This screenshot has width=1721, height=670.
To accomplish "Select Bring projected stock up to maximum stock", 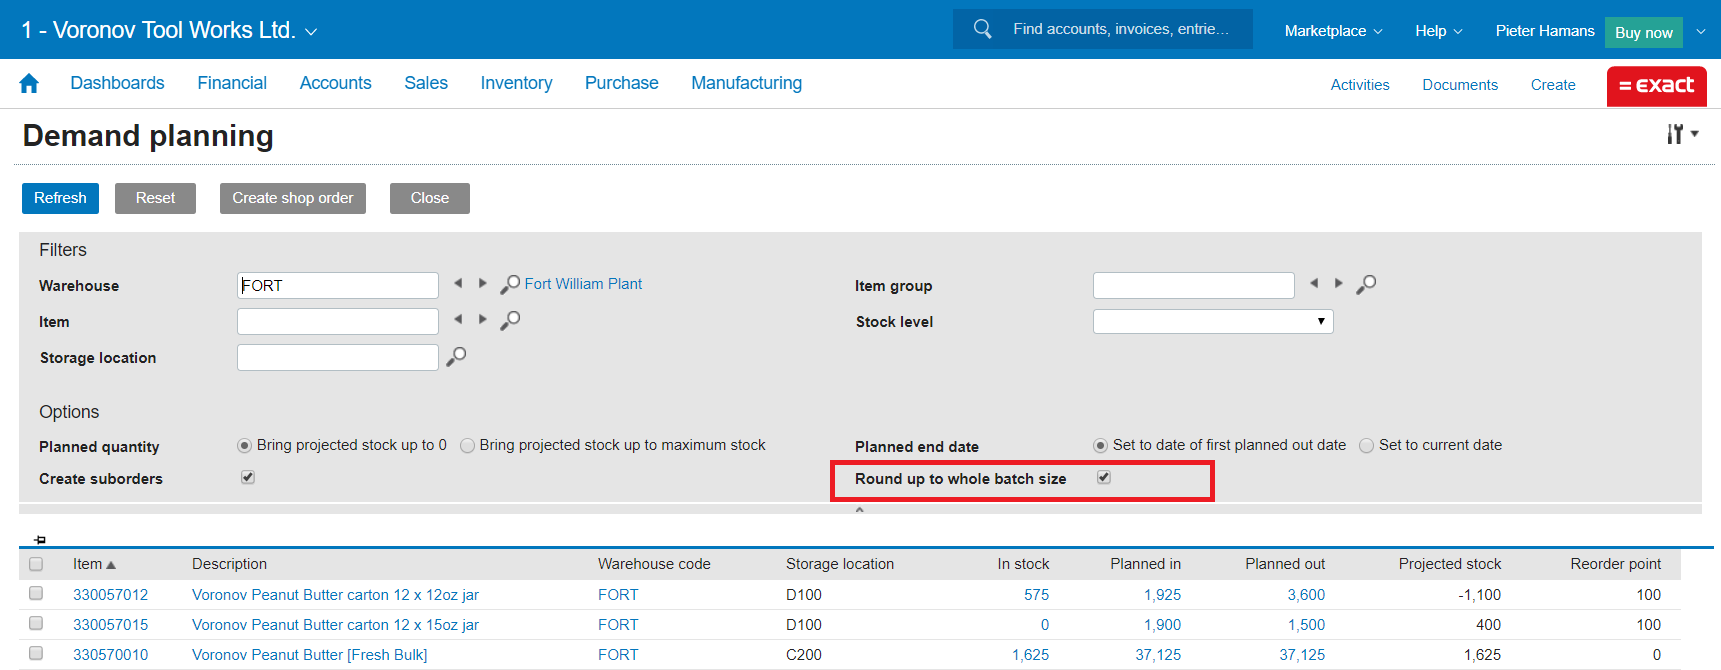I will pyautogui.click(x=467, y=446).
